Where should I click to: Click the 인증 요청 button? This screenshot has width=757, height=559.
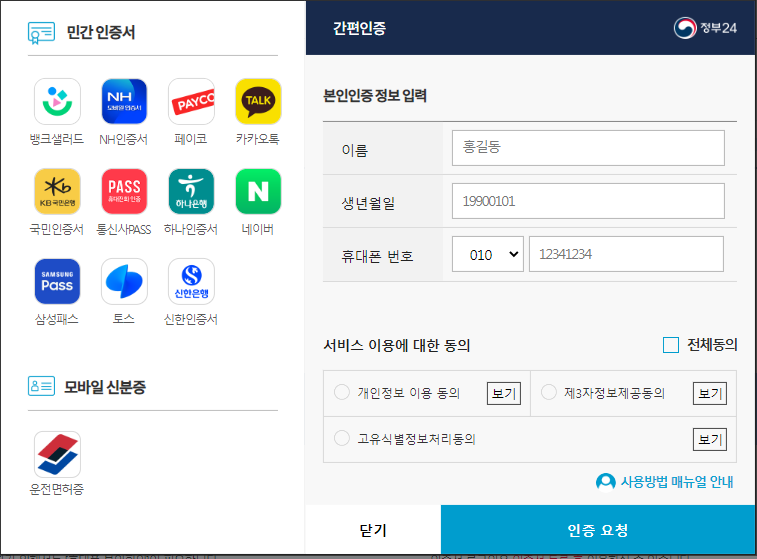[598, 530]
